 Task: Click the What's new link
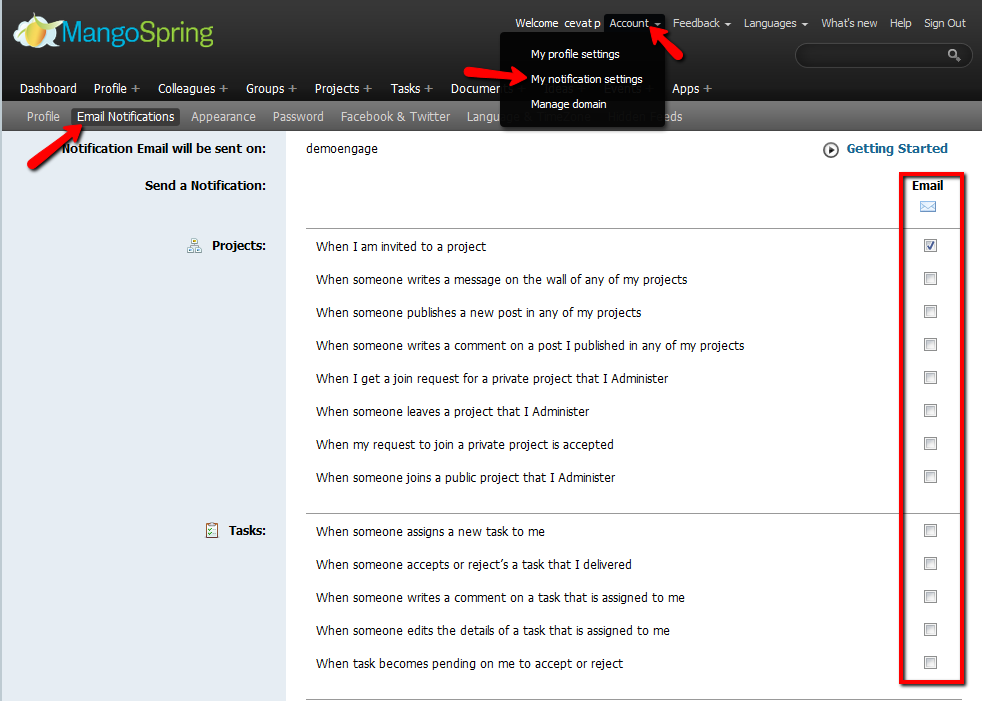(849, 23)
